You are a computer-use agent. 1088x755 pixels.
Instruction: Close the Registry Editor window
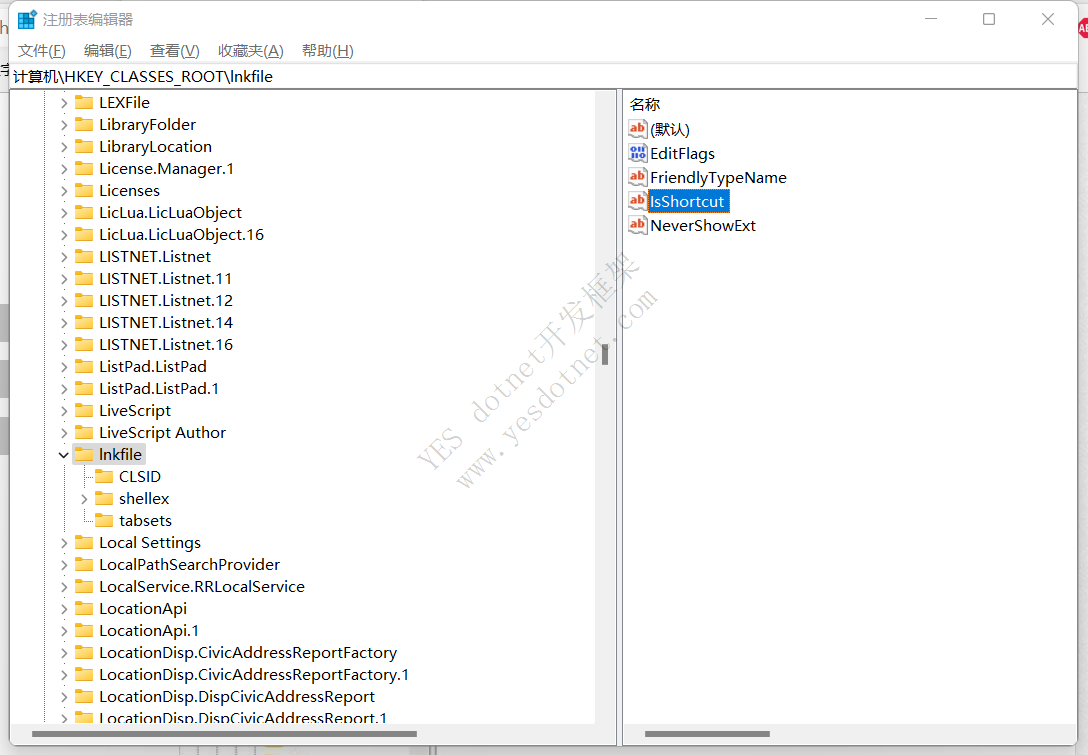point(1048,19)
